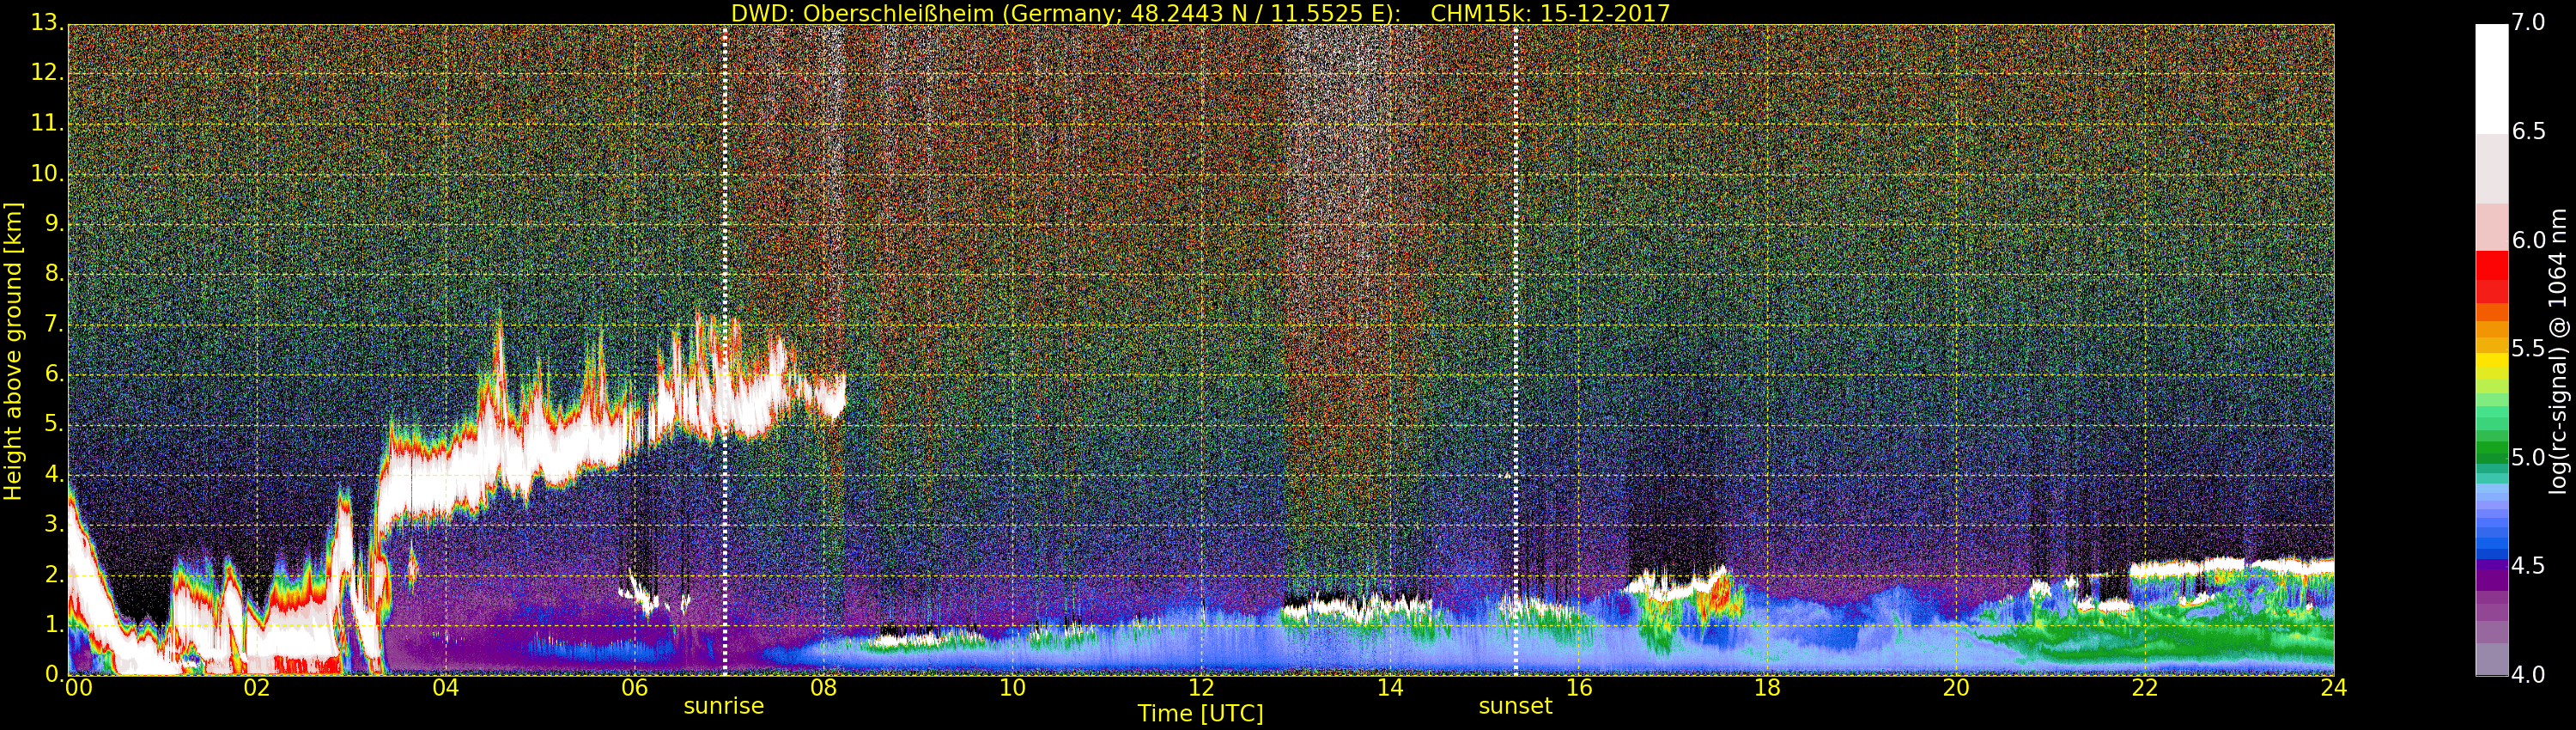Screen dimensions: 2576x730
Task: Click the y-axis tick label '8.'
Action: tap(54, 273)
